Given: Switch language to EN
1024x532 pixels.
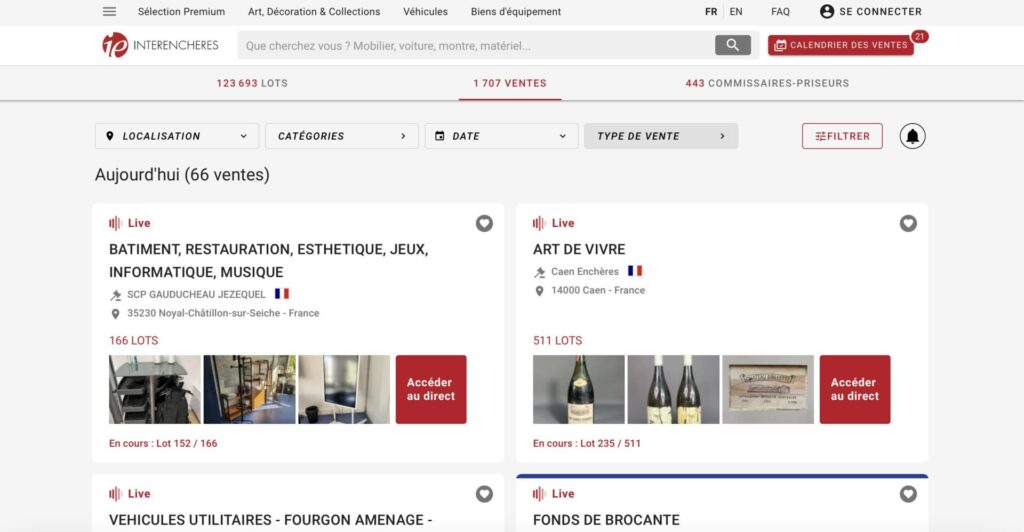Looking at the screenshot, I should coord(736,12).
